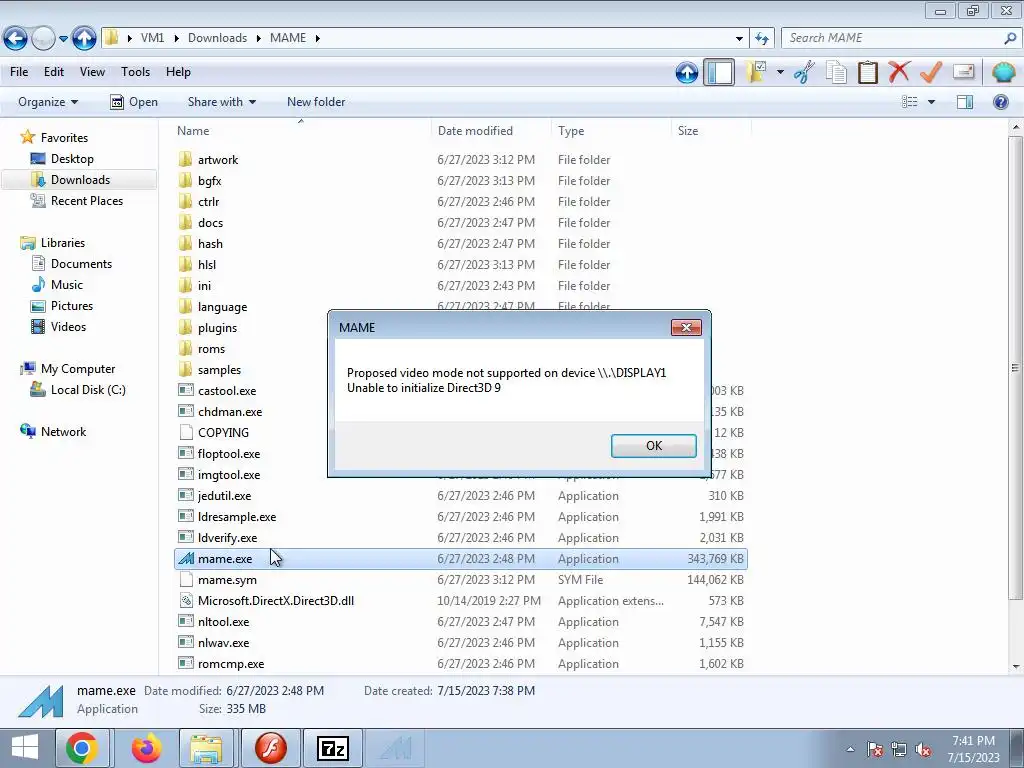
Task: Click the Cut scissors icon
Action: (x=804, y=72)
